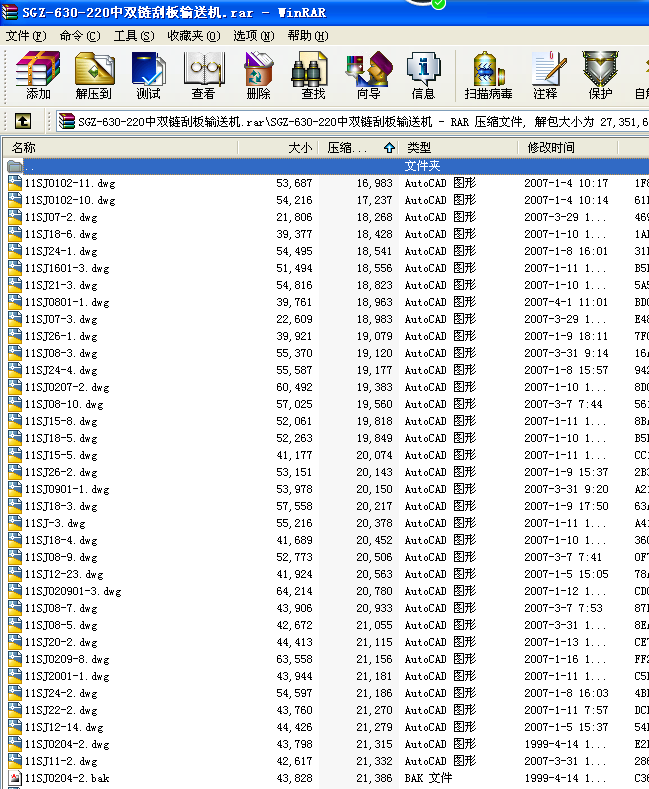Screen dimensions: 649x789
Task: Select file 11SJ08-7.dwg
Action: [61, 608]
